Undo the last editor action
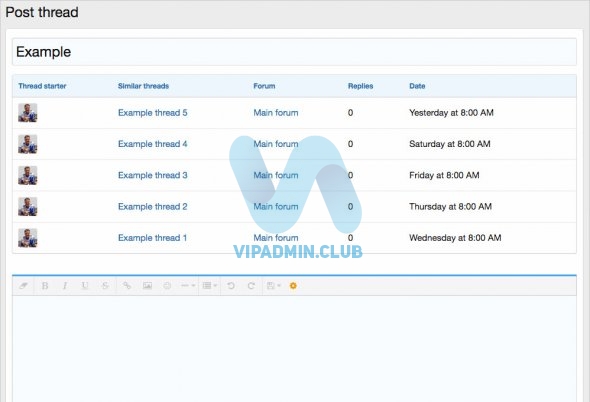The height and width of the screenshot is (402, 590). [x=231, y=286]
